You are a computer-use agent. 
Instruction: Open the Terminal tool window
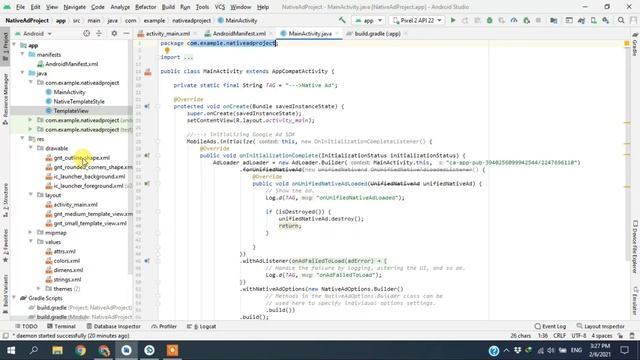61,327
